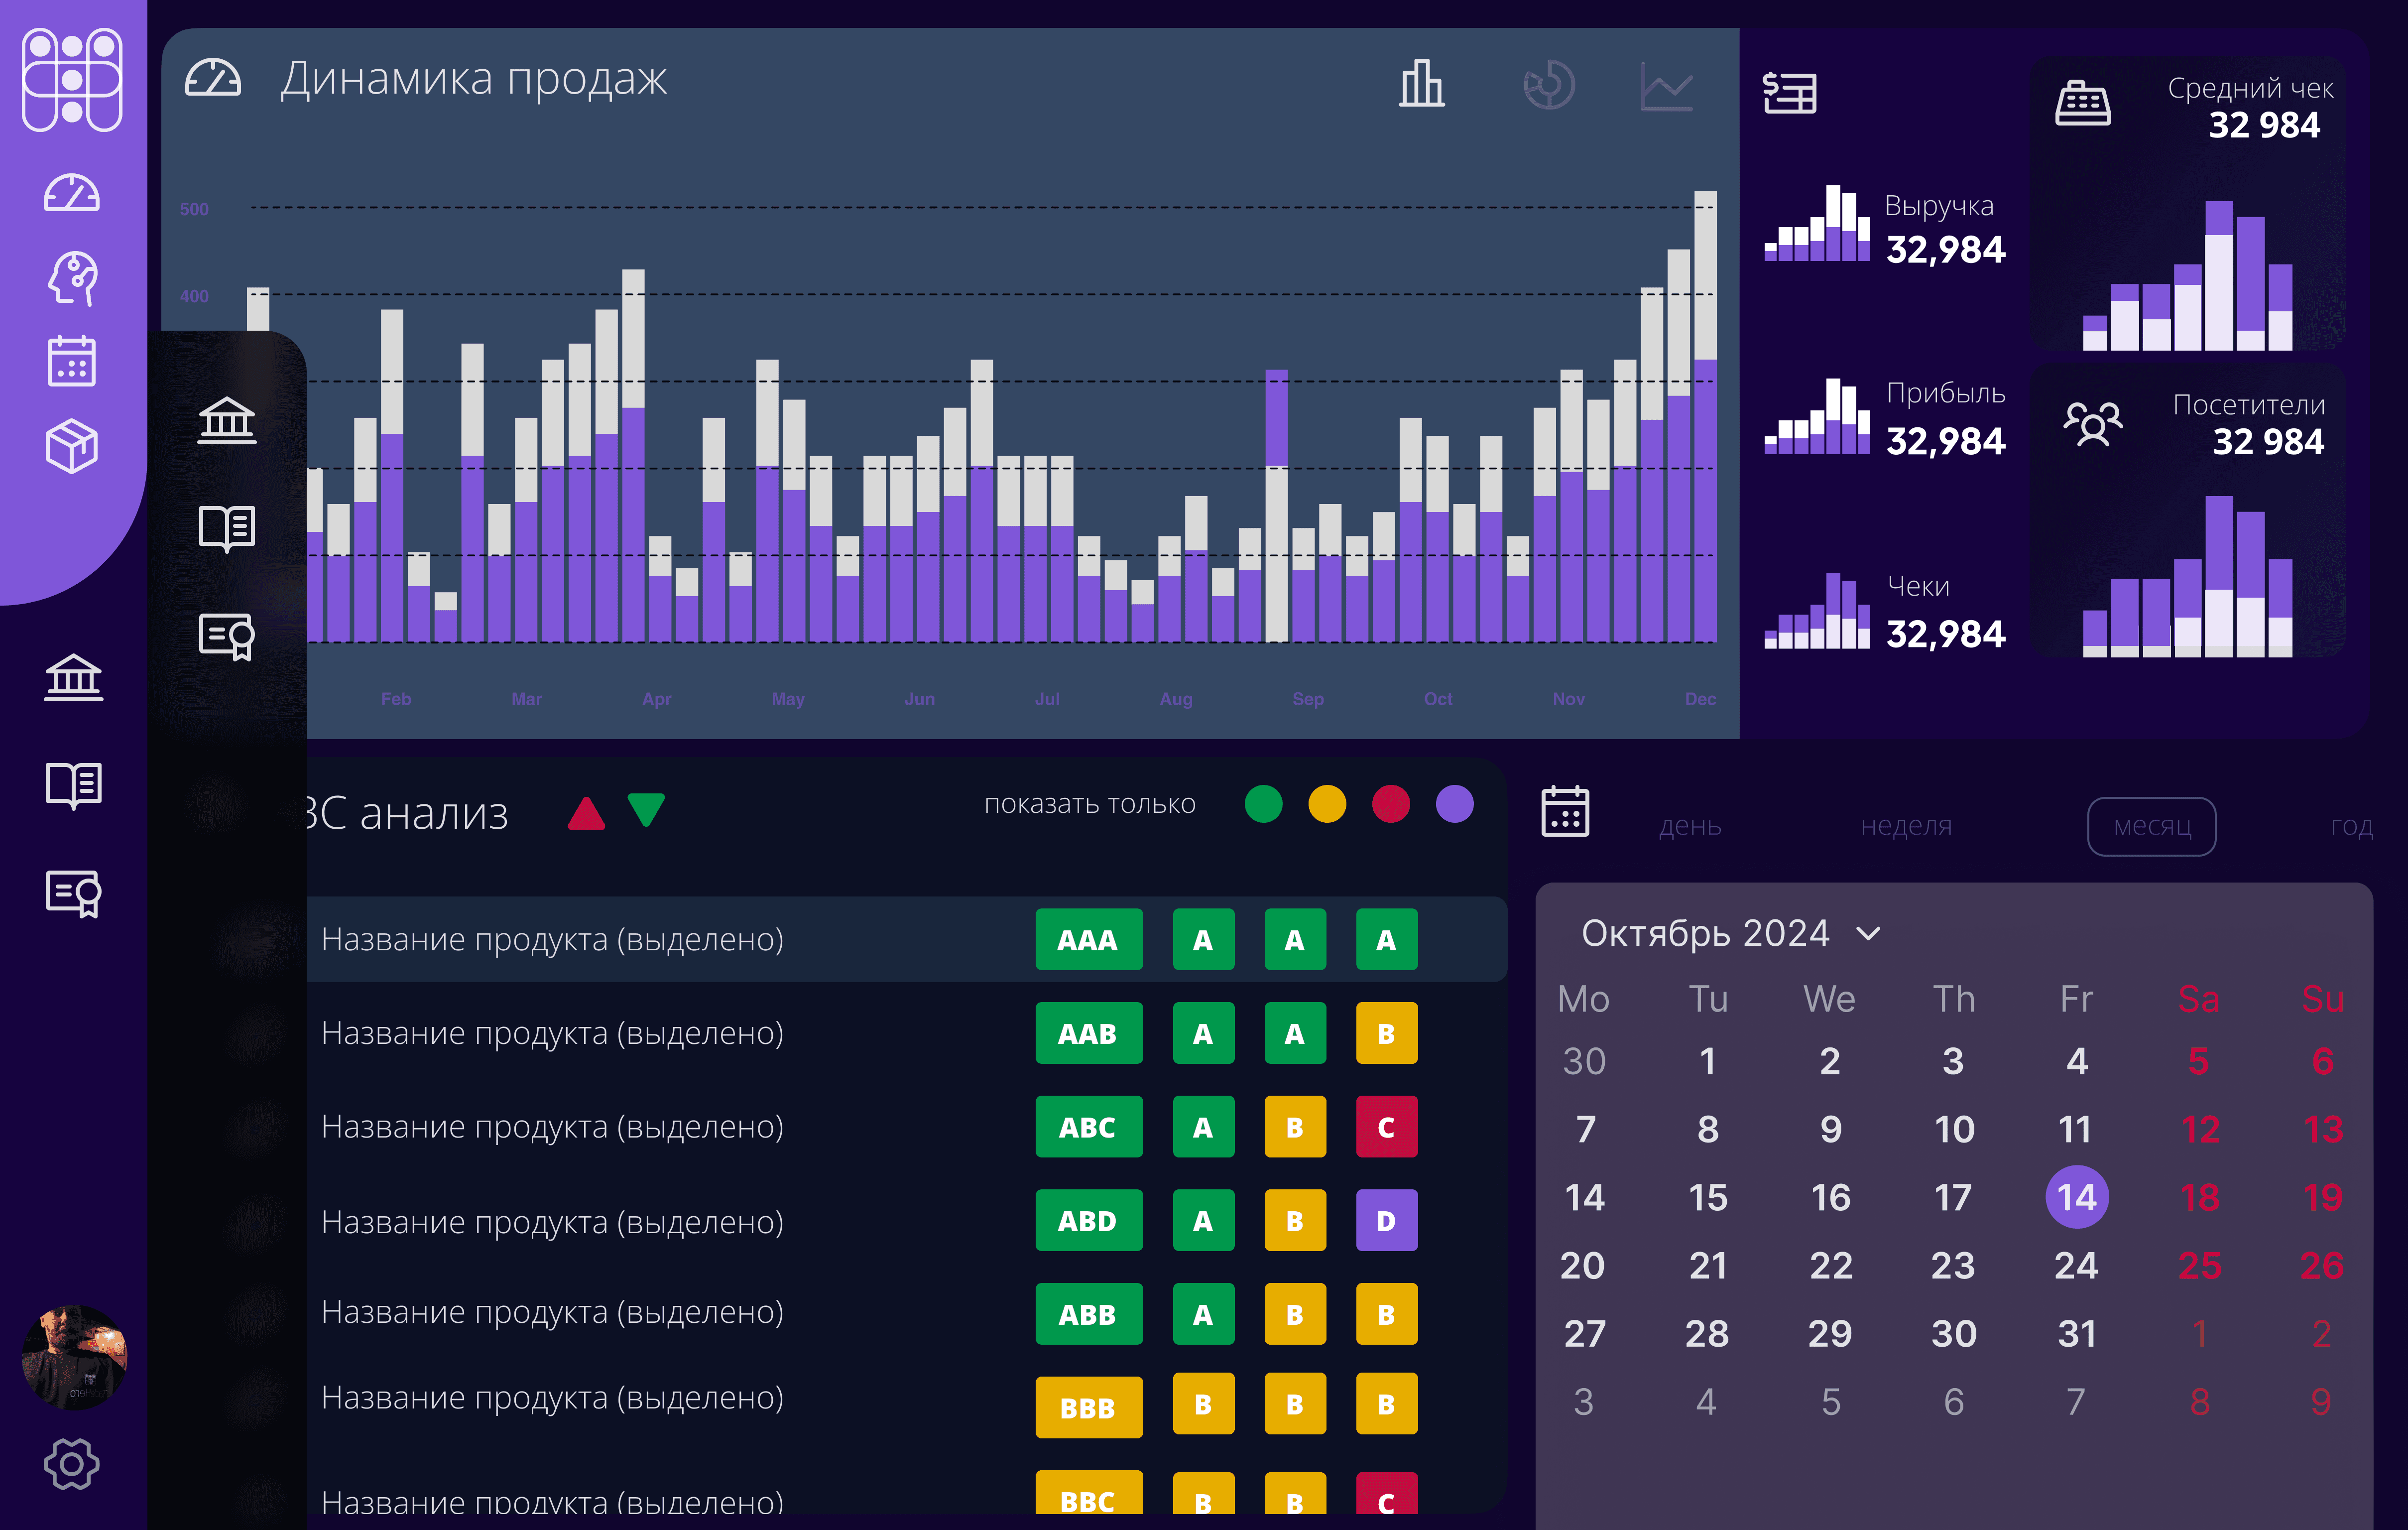Viewport: 2408px width, 1530px height.
Task: Click the bank building icon in flyout panel
Action: 227,420
